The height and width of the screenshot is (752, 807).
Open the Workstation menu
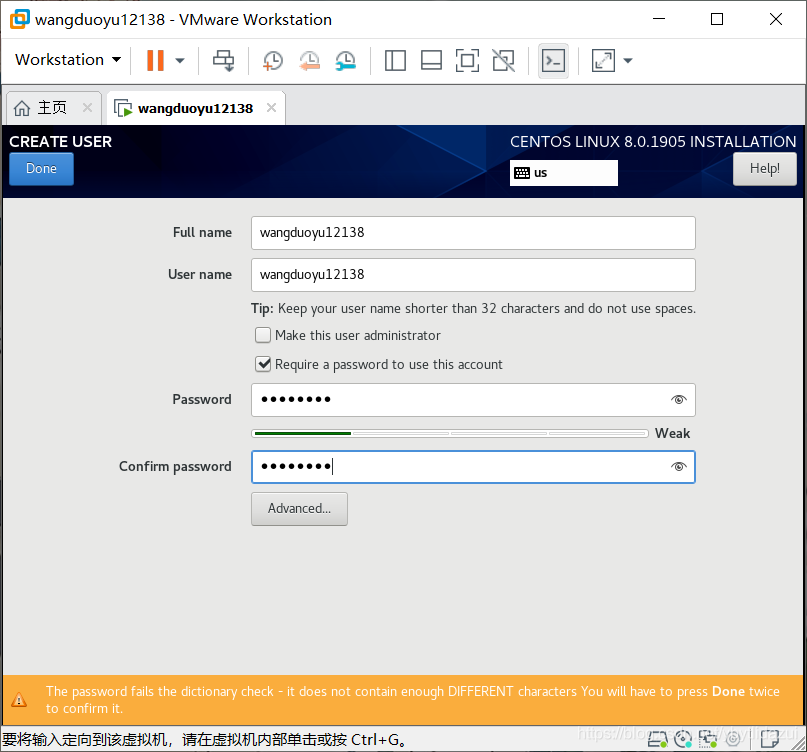point(68,60)
